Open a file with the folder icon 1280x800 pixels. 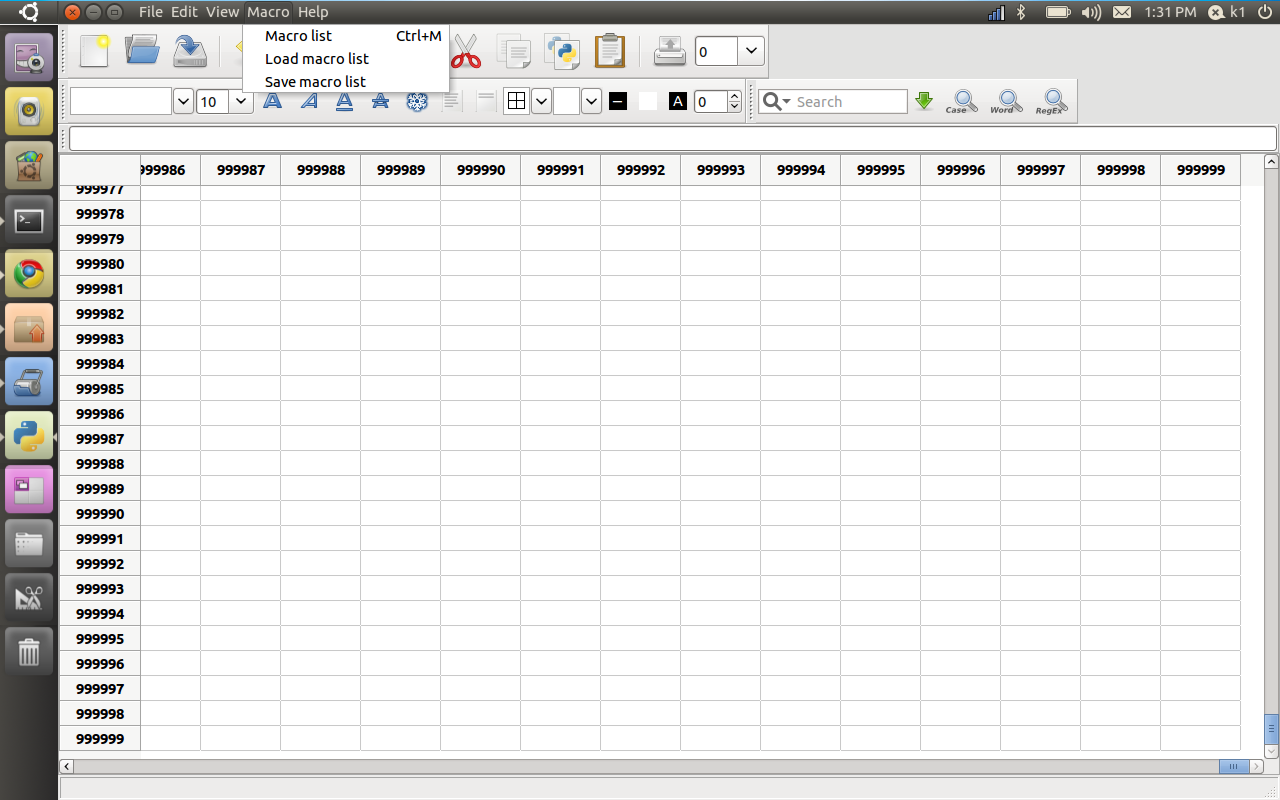coord(142,51)
